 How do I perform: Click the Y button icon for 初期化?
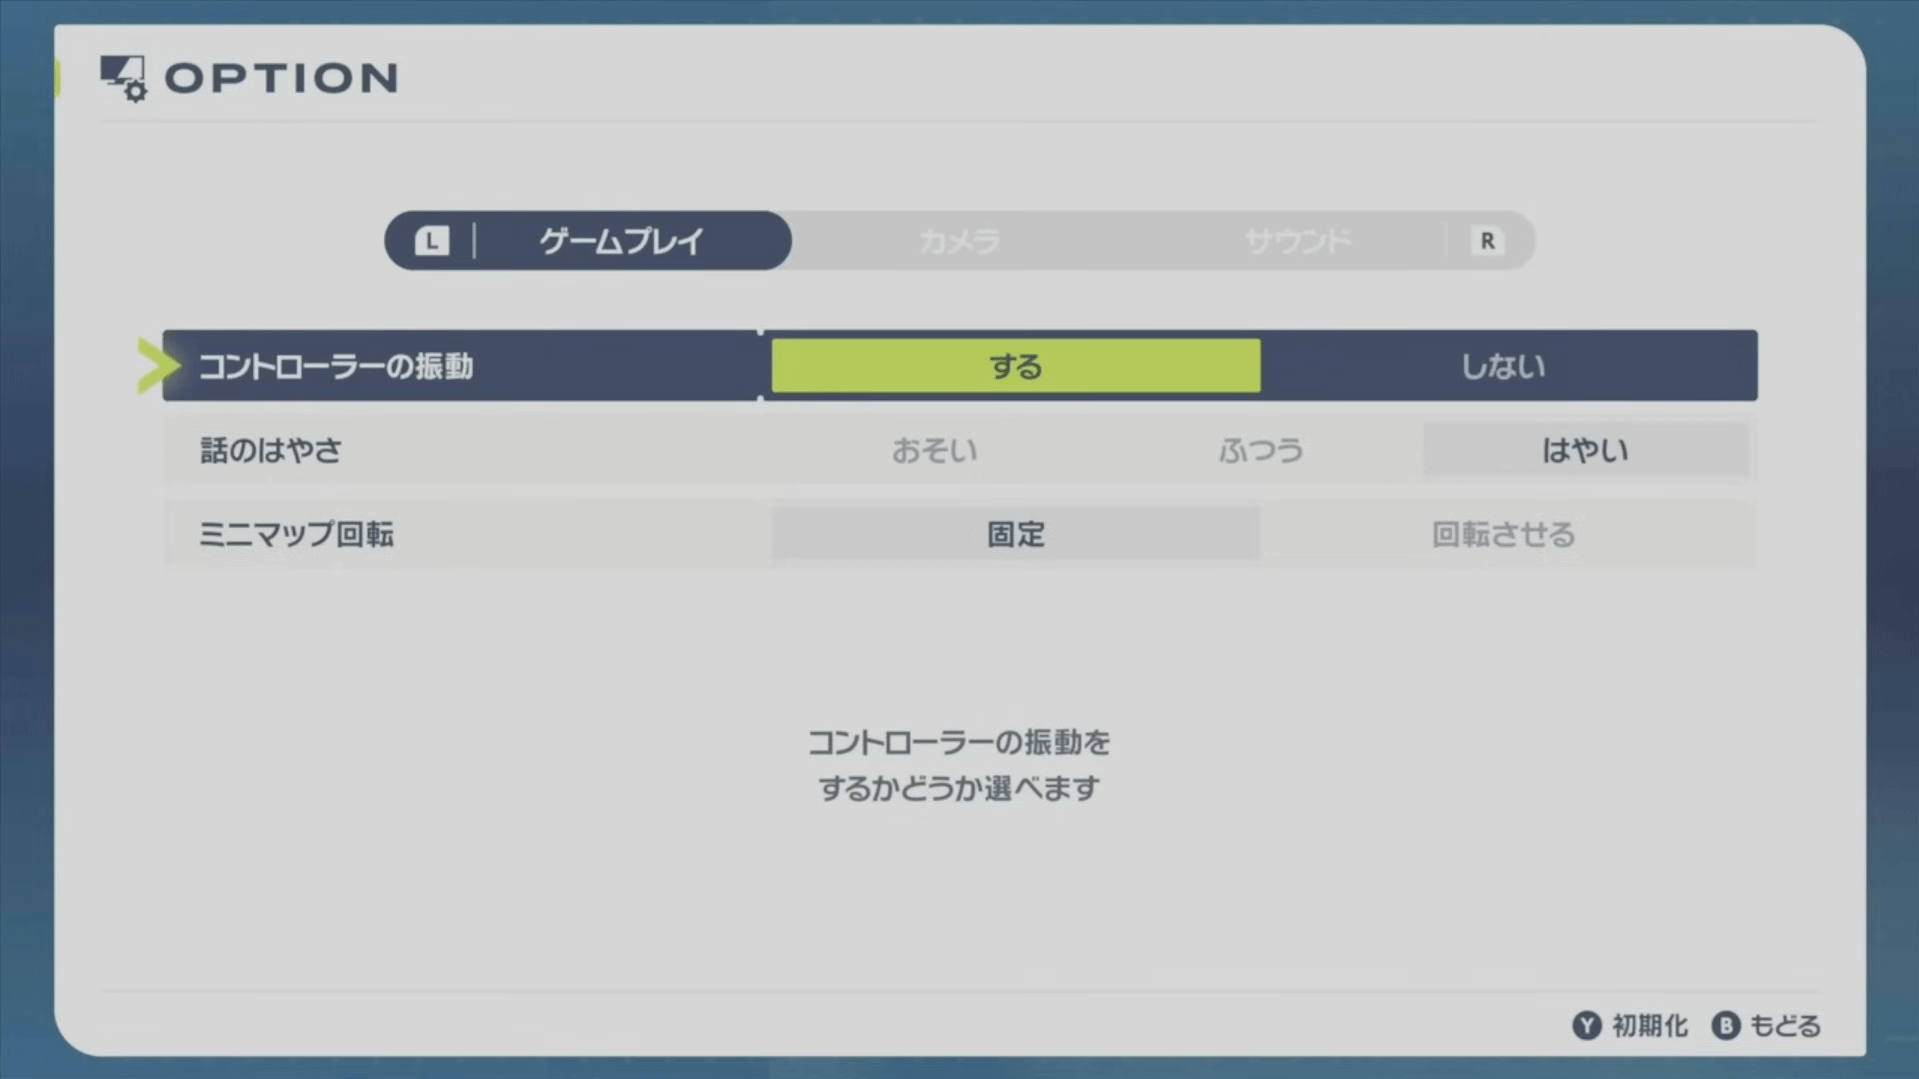1586,1025
